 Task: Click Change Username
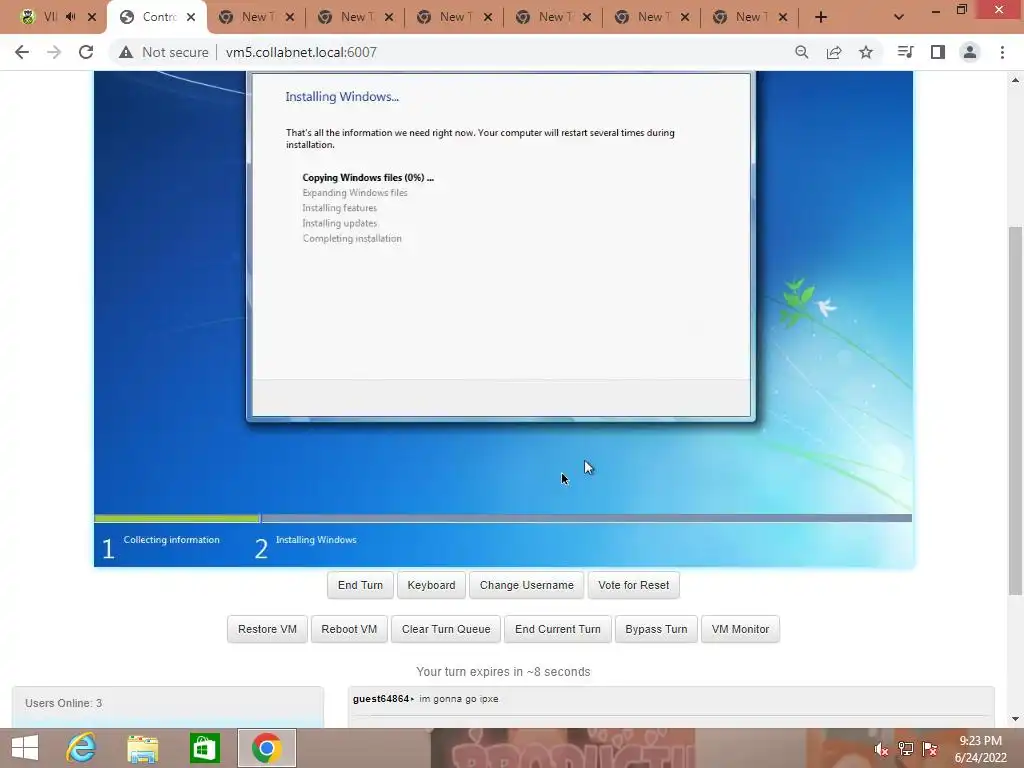tap(526, 585)
